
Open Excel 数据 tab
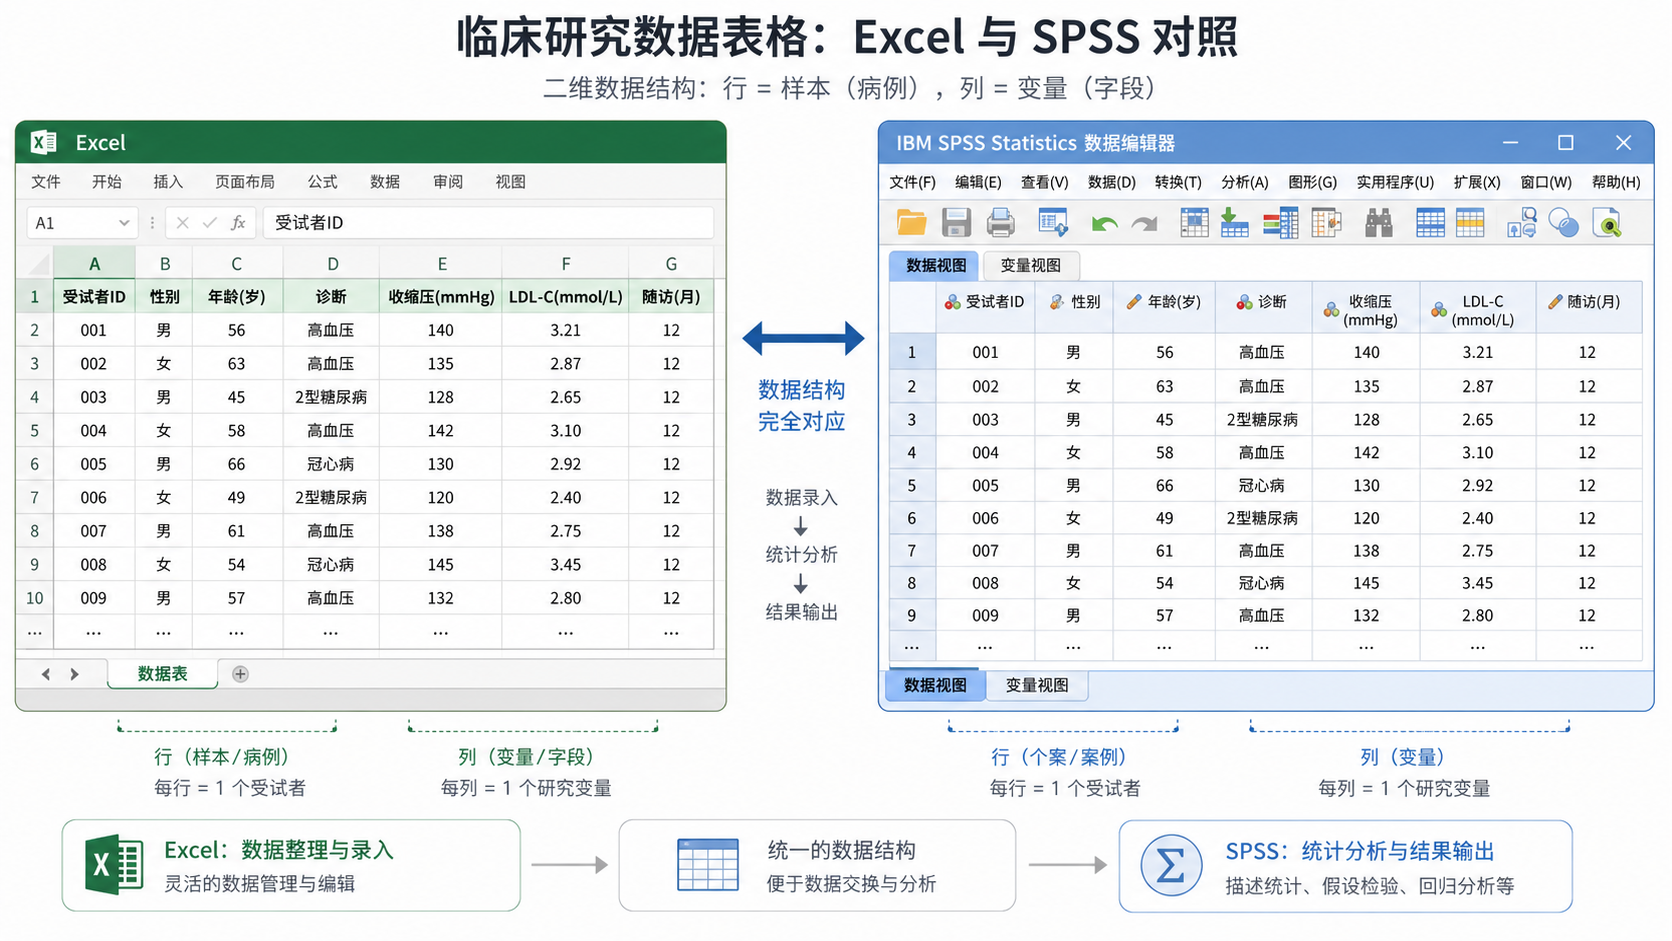click(385, 182)
